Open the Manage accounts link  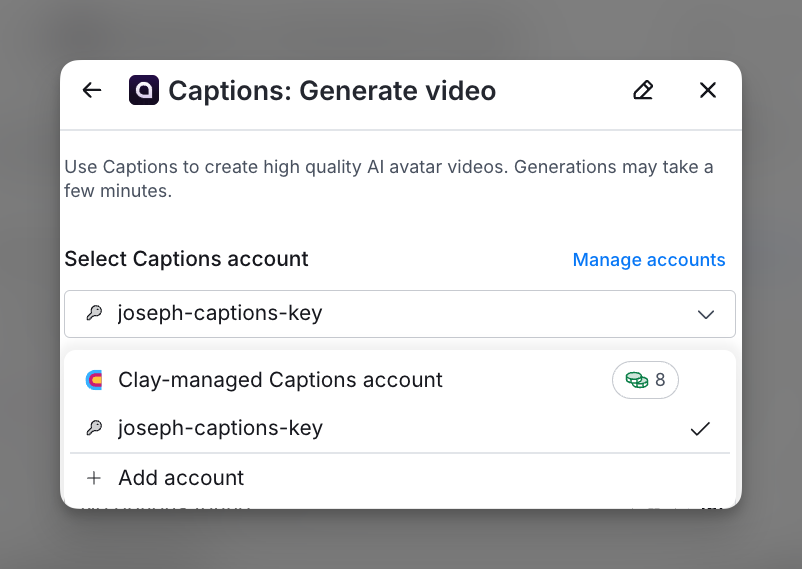[649, 259]
